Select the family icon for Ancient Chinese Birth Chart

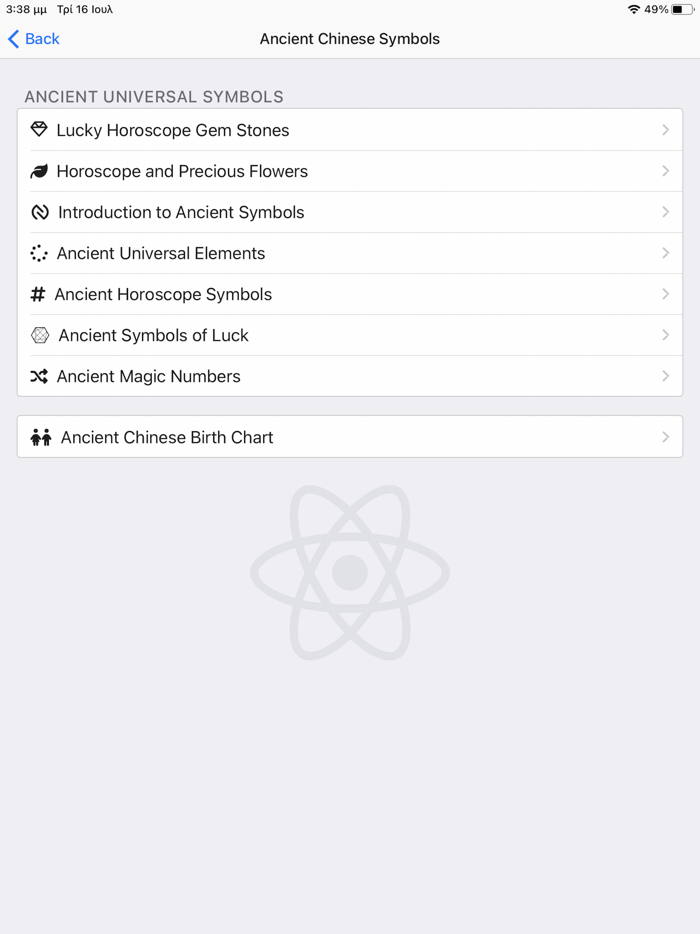42,437
